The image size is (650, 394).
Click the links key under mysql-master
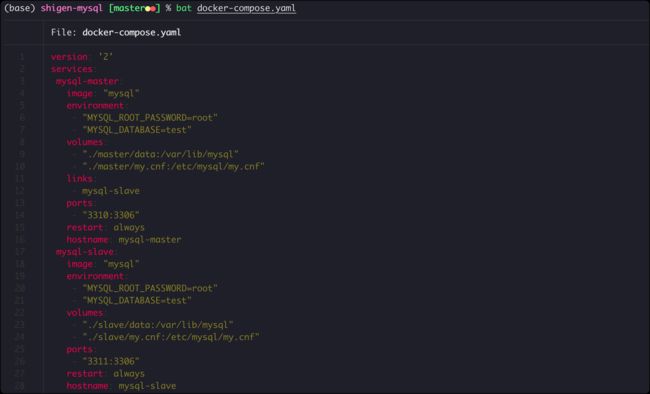(80, 179)
